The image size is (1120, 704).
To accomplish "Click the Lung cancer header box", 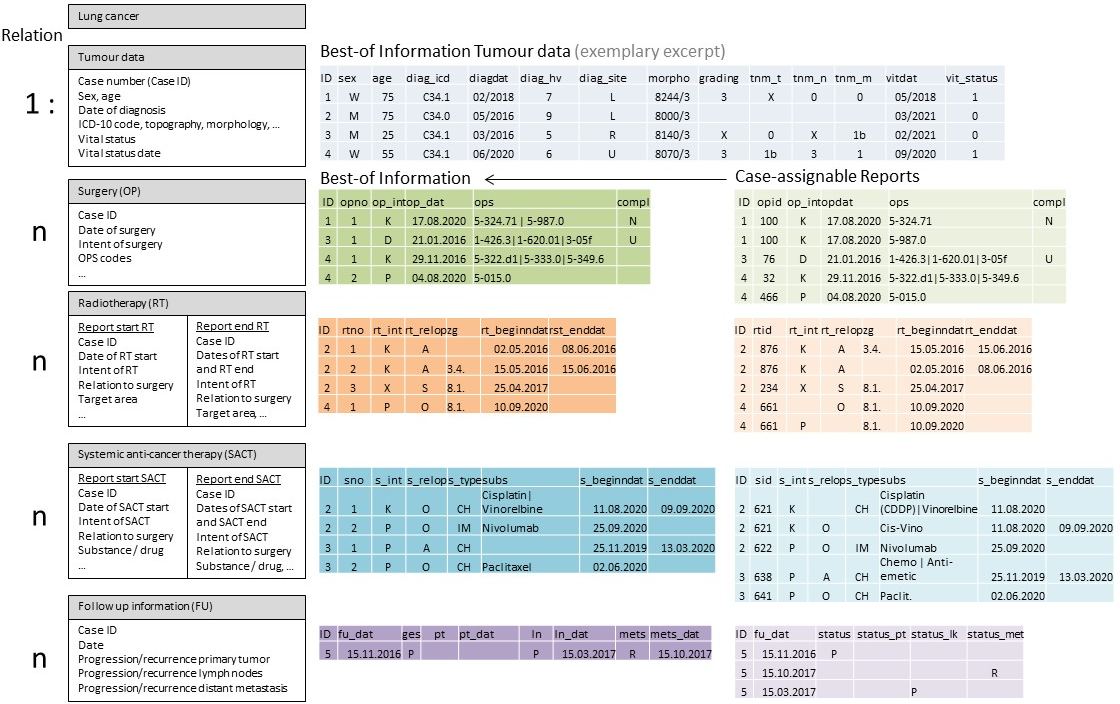I will tap(187, 17).
